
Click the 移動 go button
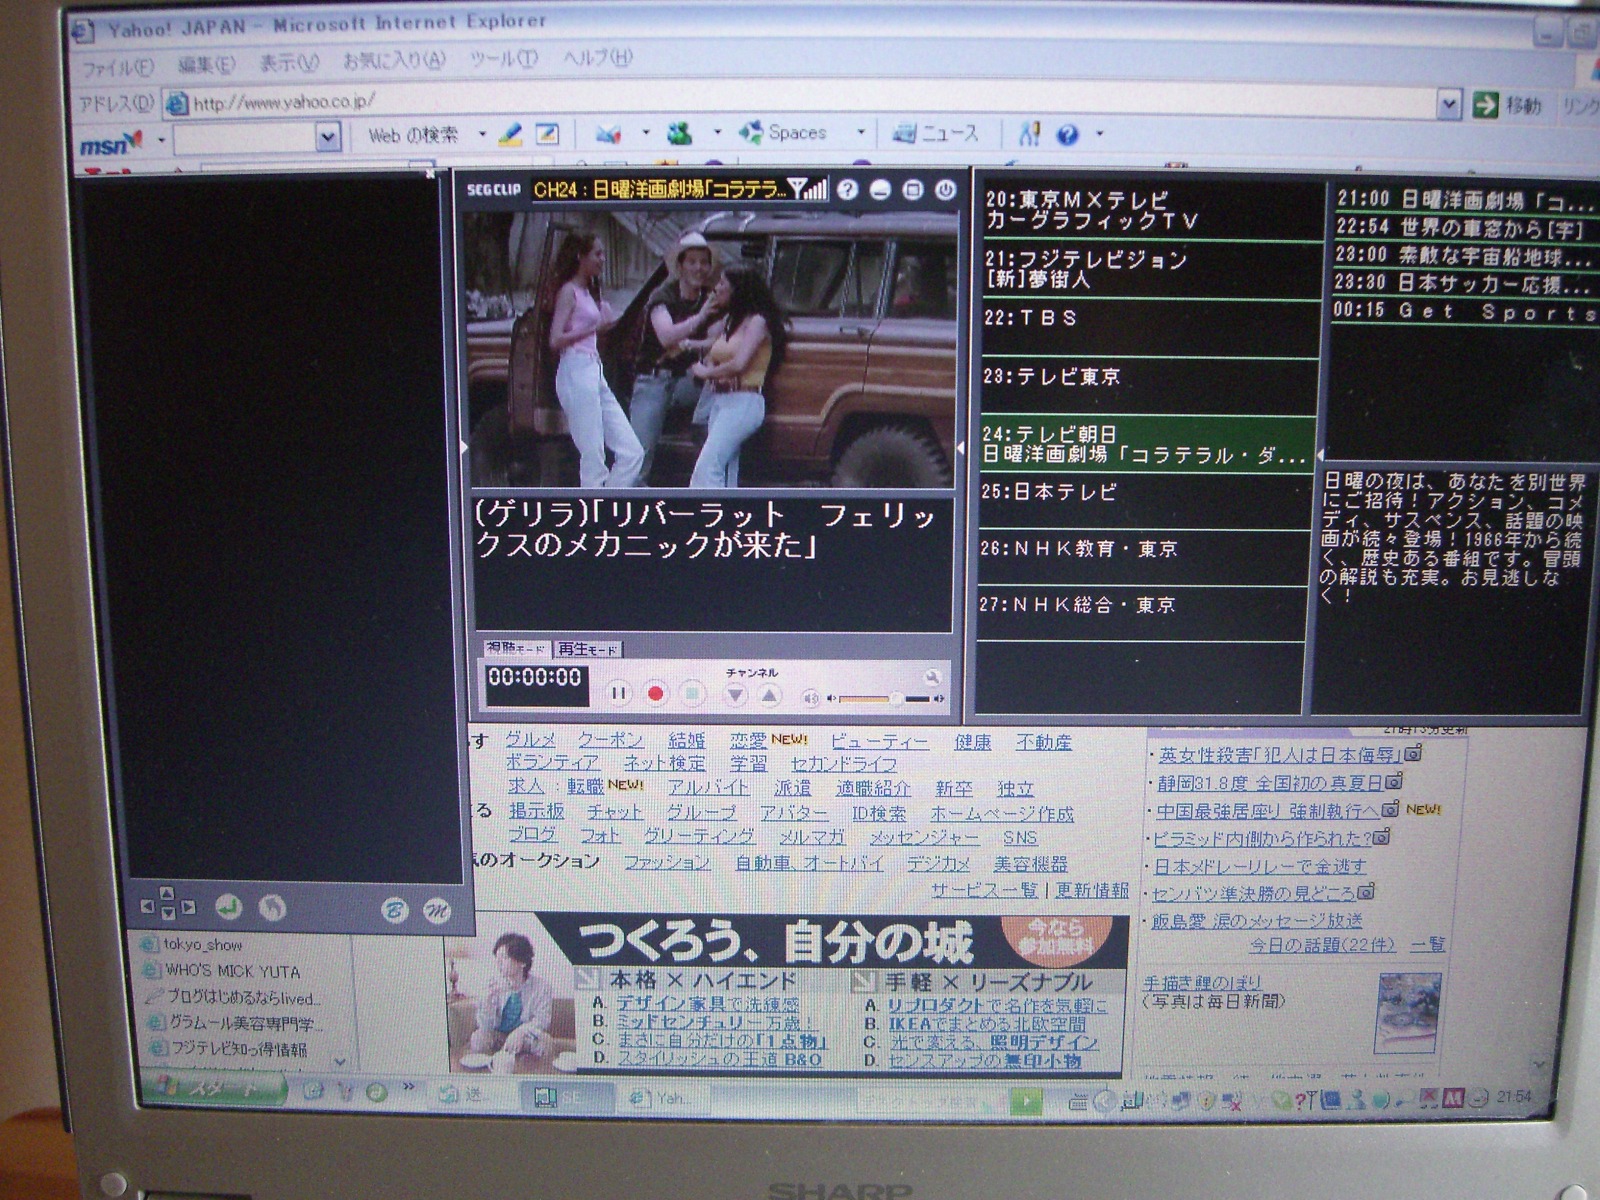click(1508, 105)
